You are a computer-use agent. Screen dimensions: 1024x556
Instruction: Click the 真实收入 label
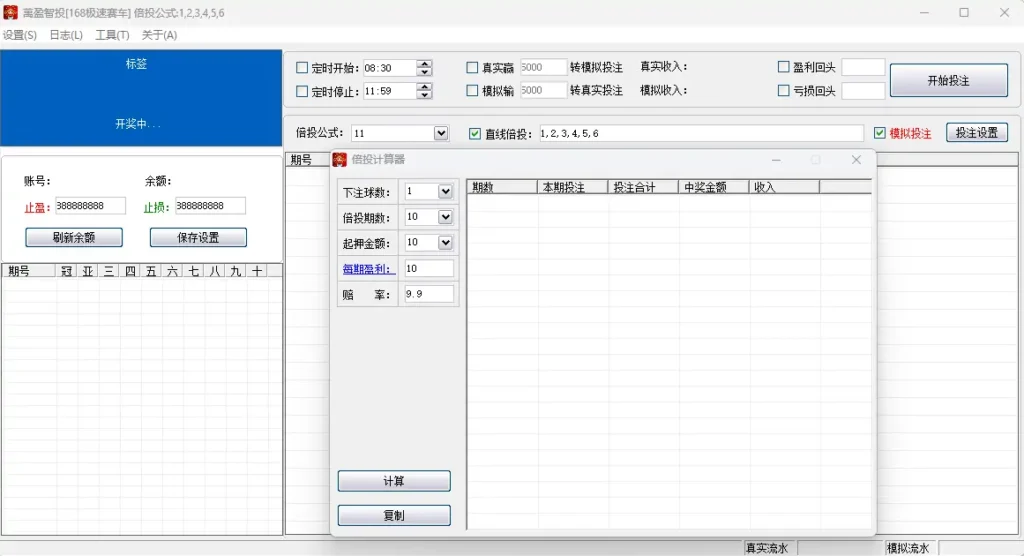663,67
